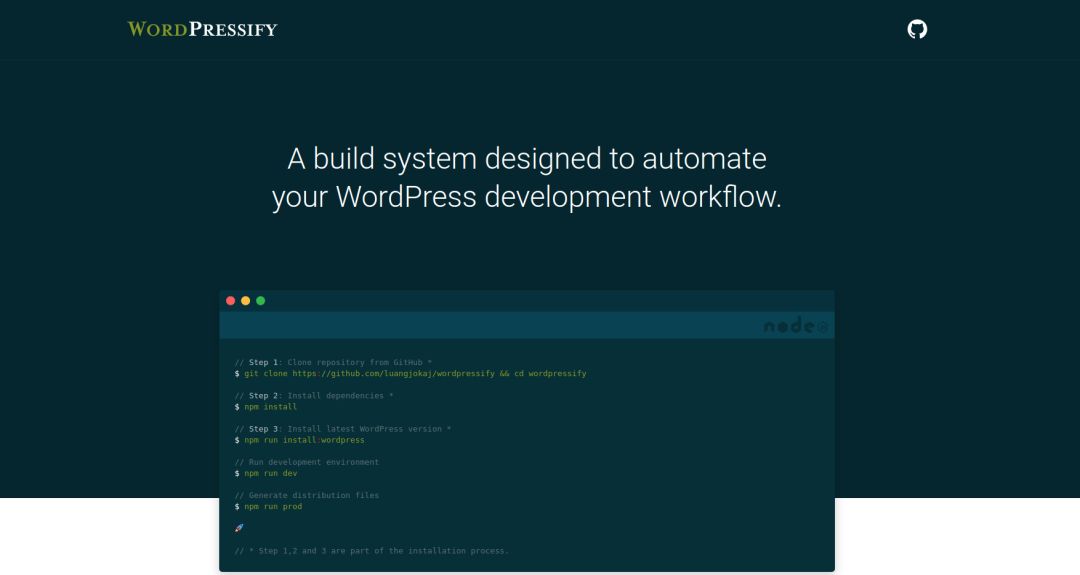The width and height of the screenshot is (1080, 575).
Task: Click the faded node logo in terminal
Action: point(796,325)
